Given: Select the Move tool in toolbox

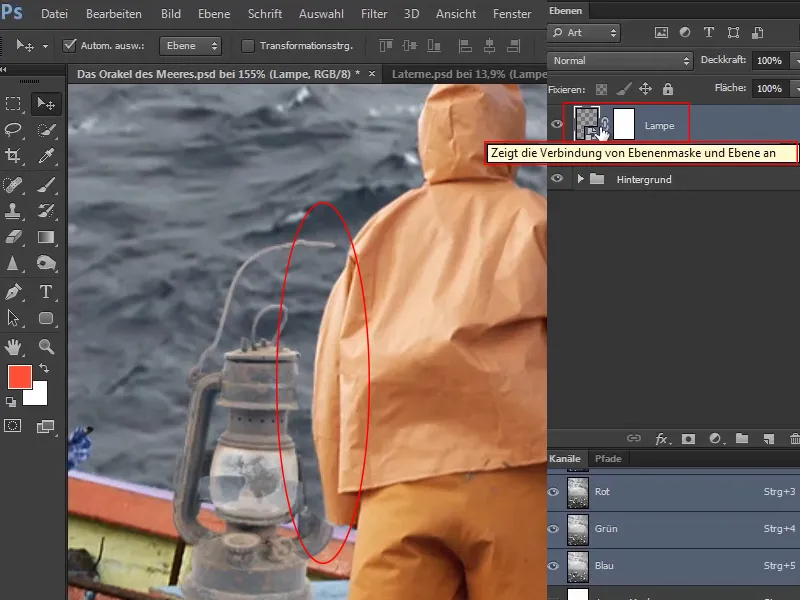Looking at the screenshot, I should (x=46, y=104).
